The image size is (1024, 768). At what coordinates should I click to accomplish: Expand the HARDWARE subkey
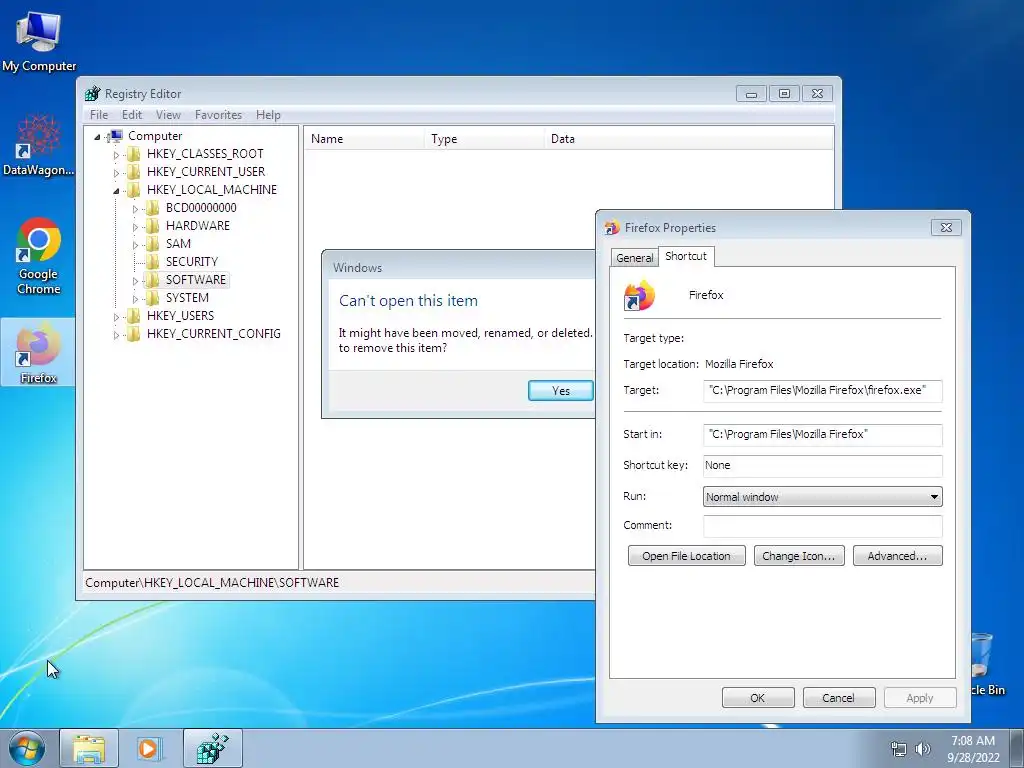point(135,227)
